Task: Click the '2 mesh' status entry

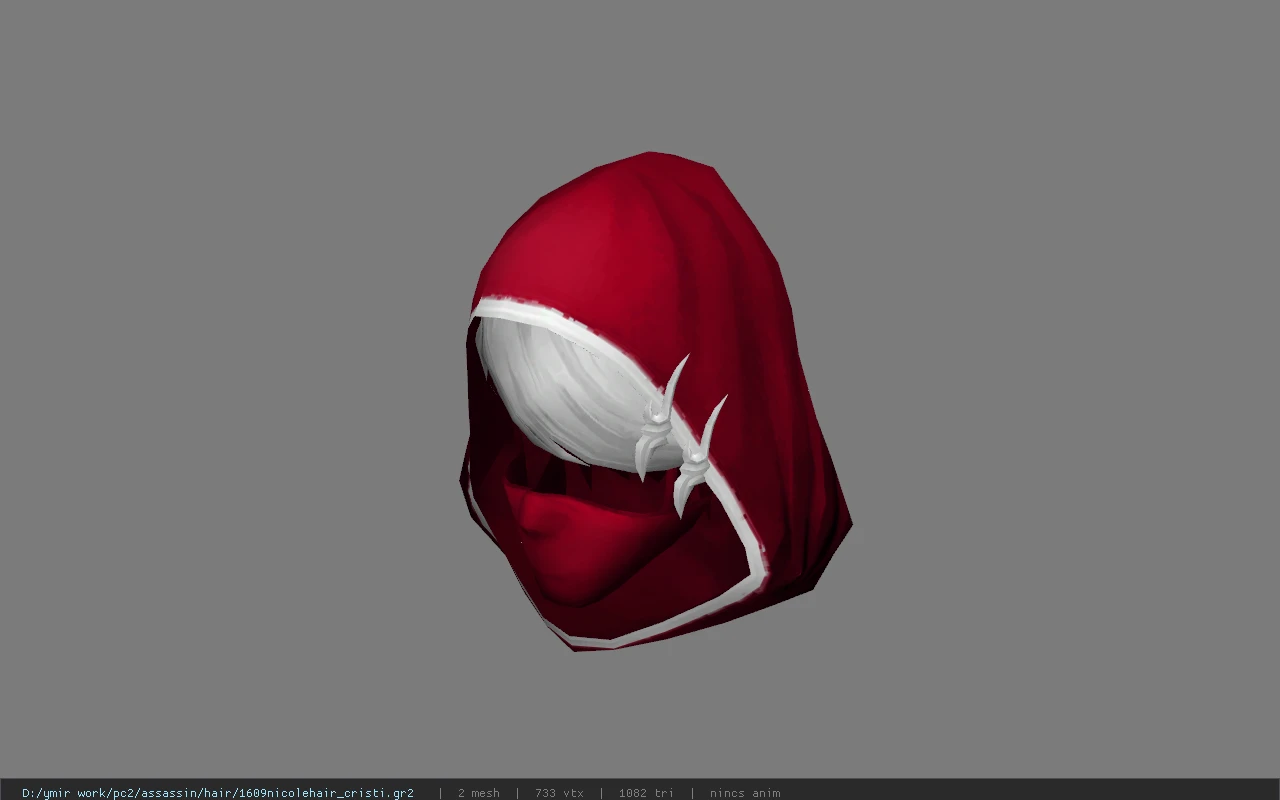Action: click(x=478, y=793)
